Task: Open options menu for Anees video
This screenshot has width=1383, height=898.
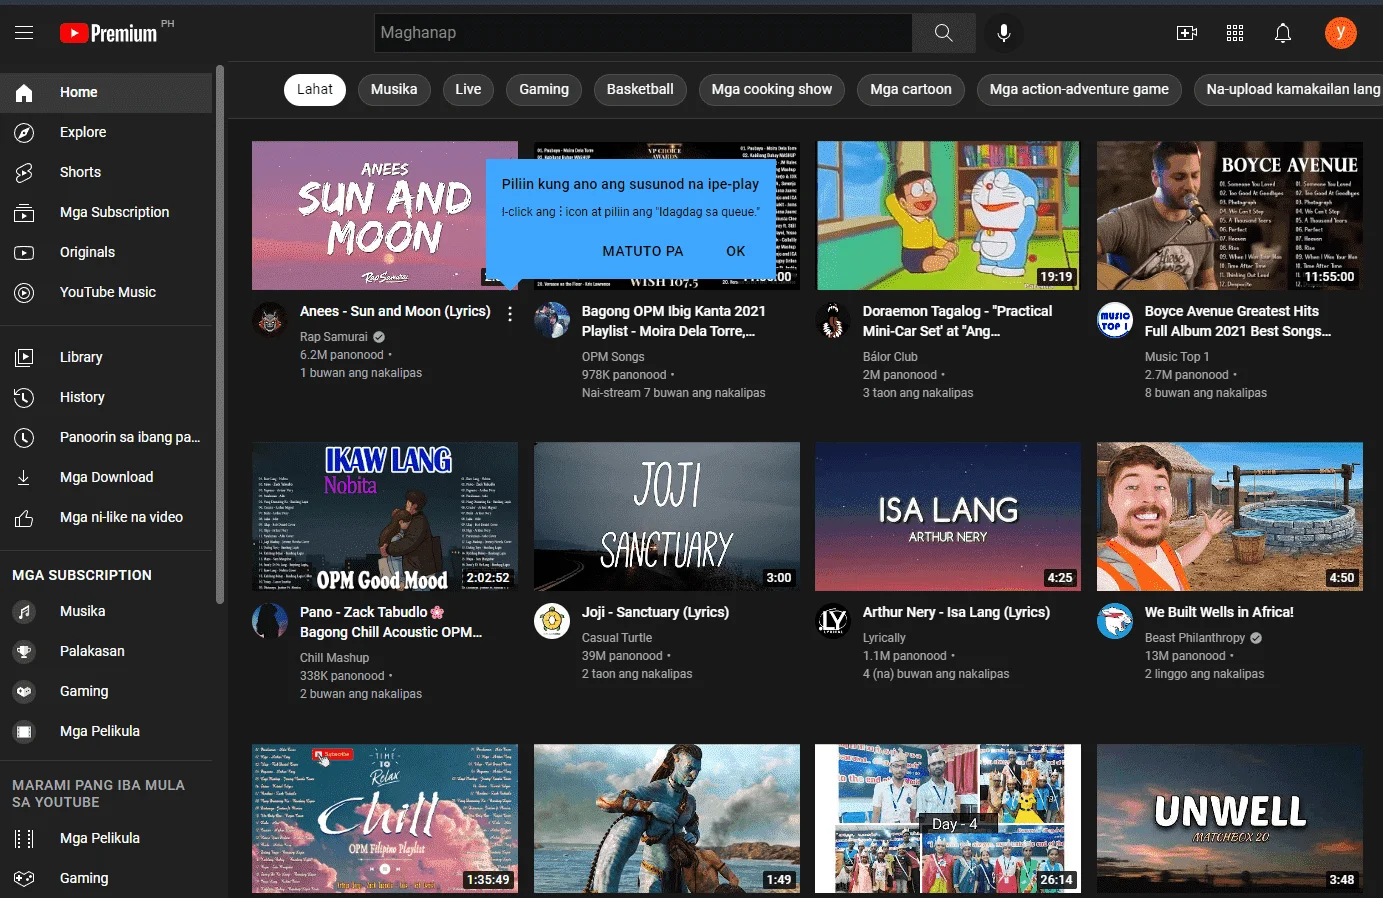Action: click(510, 314)
